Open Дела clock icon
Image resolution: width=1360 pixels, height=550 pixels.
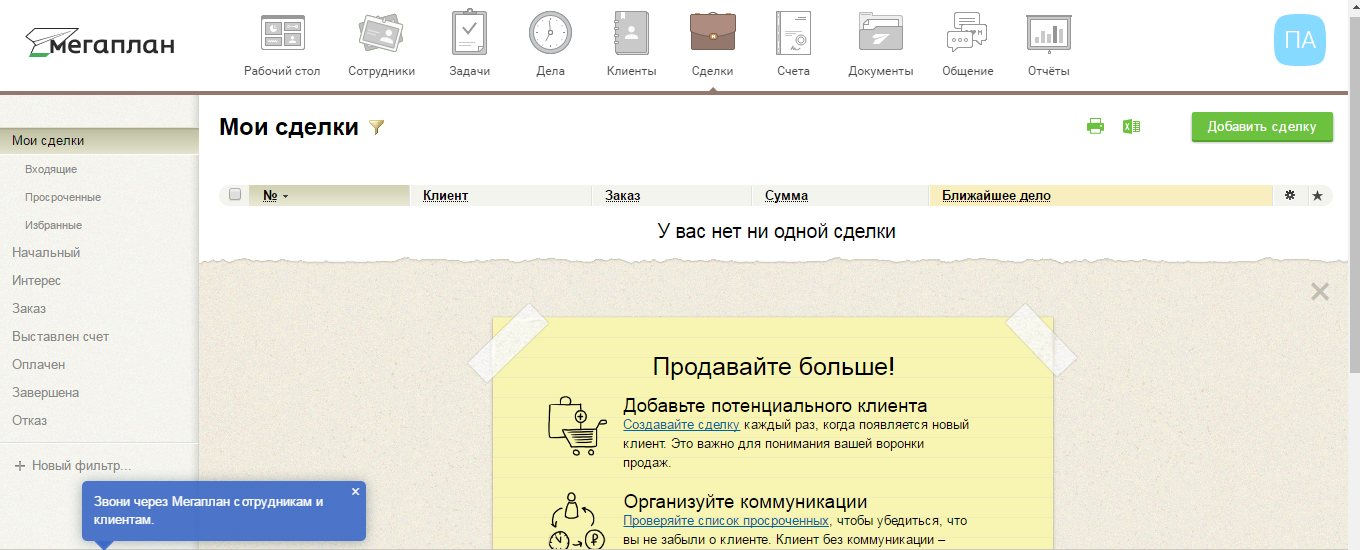(550, 33)
